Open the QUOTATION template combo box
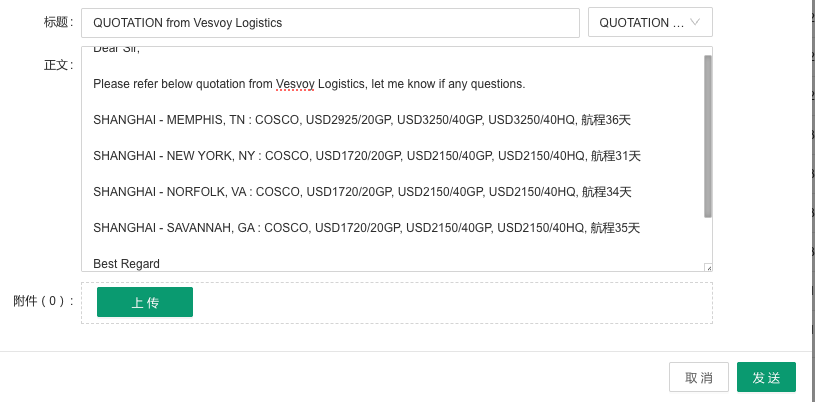 point(650,22)
